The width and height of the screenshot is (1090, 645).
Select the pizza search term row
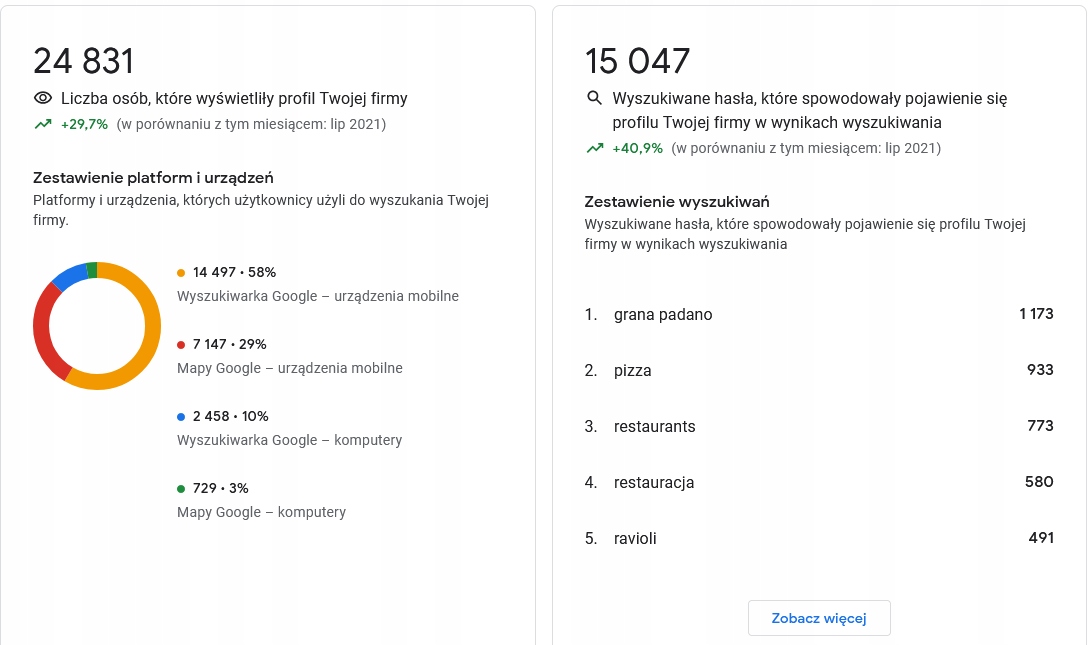[632, 370]
